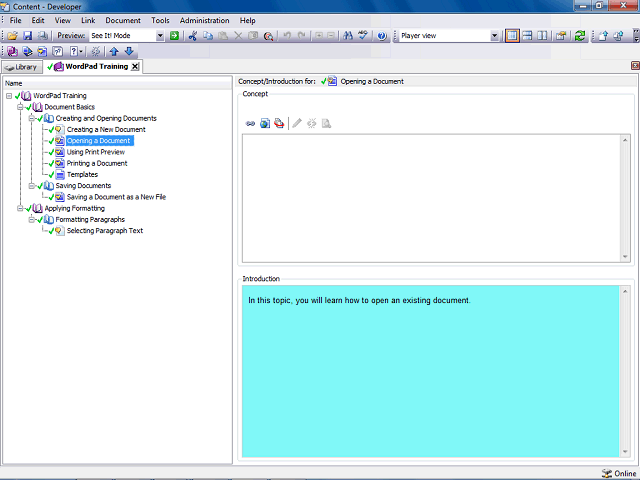This screenshot has height=480, width=640.
Task: Open the File menu
Action: [x=16, y=20]
